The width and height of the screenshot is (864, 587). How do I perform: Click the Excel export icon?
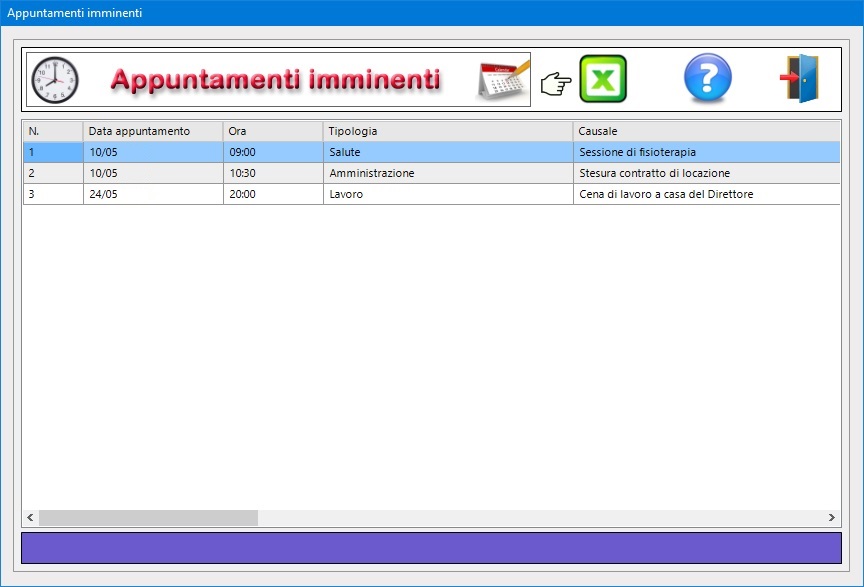[603, 79]
